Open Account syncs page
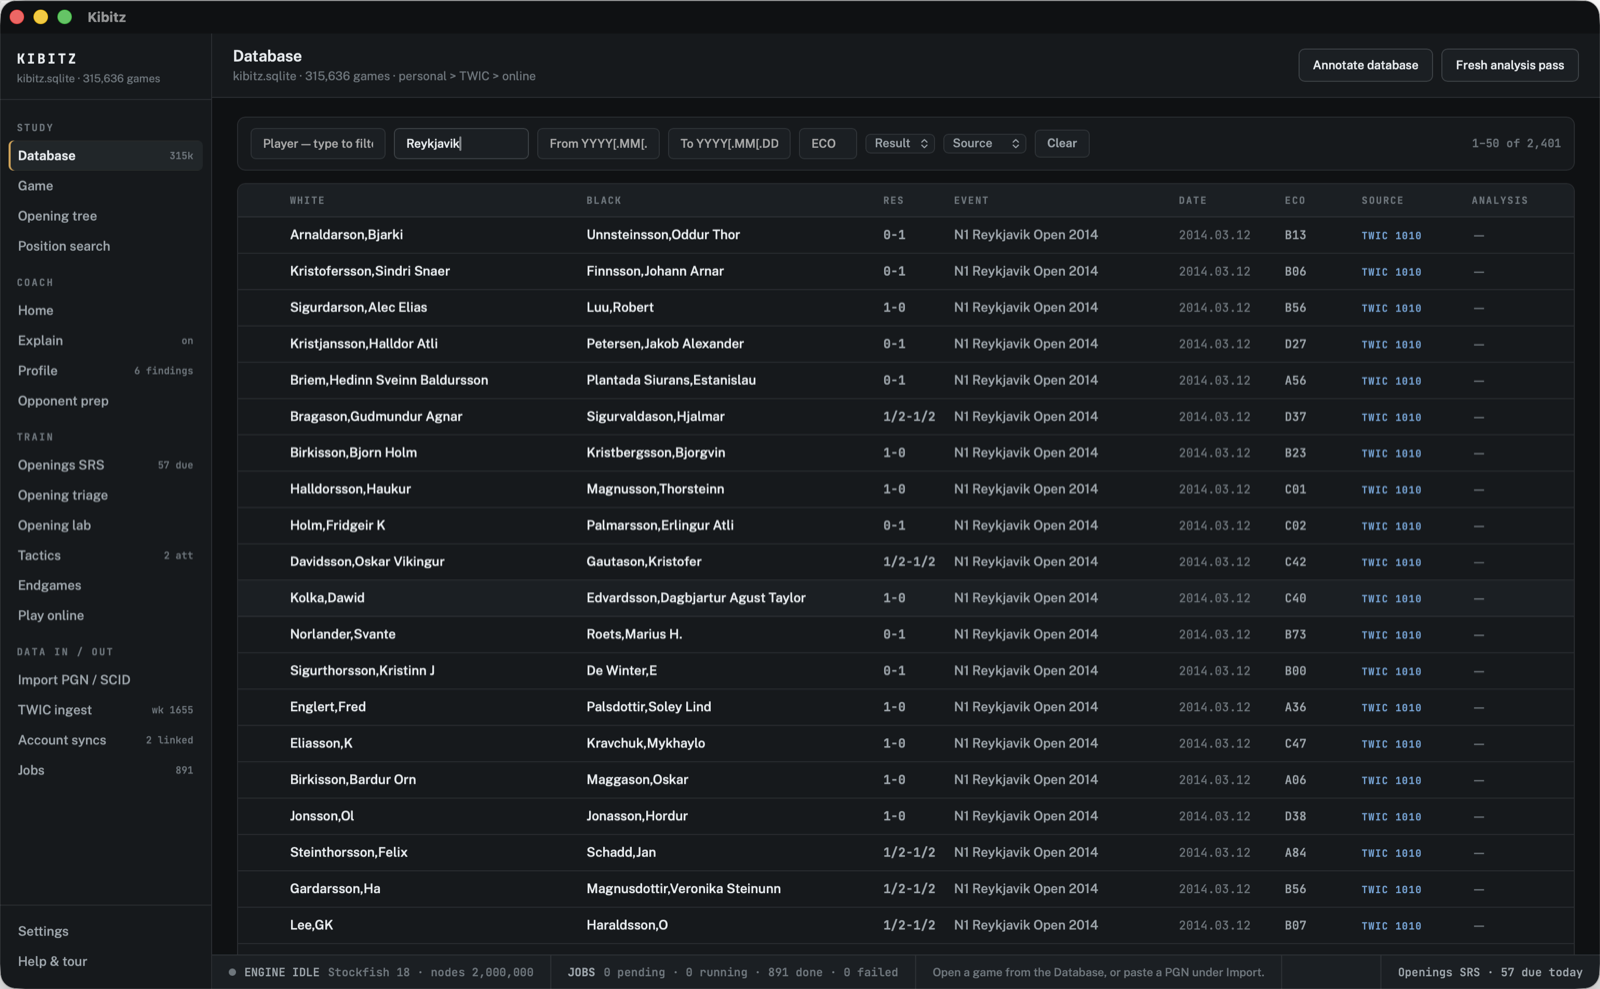Image resolution: width=1600 pixels, height=989 pixels. click(105, 740)
